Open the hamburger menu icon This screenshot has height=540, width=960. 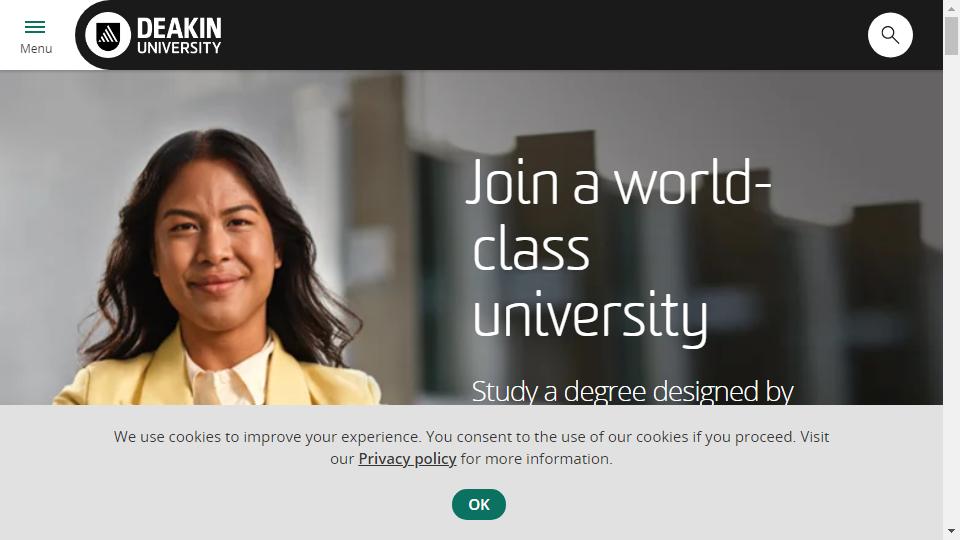(x=35, y=27)
